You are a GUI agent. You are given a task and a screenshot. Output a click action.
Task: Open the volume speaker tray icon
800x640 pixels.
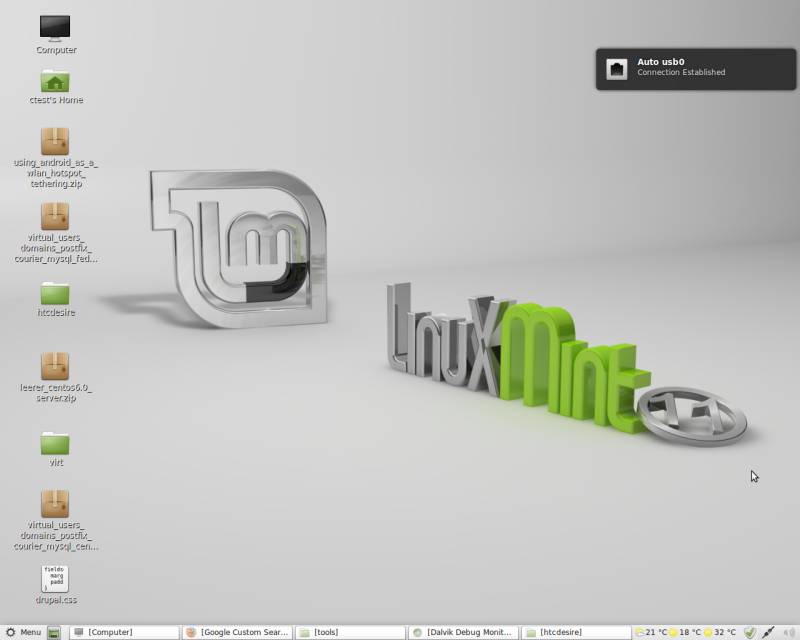point(788,633)
